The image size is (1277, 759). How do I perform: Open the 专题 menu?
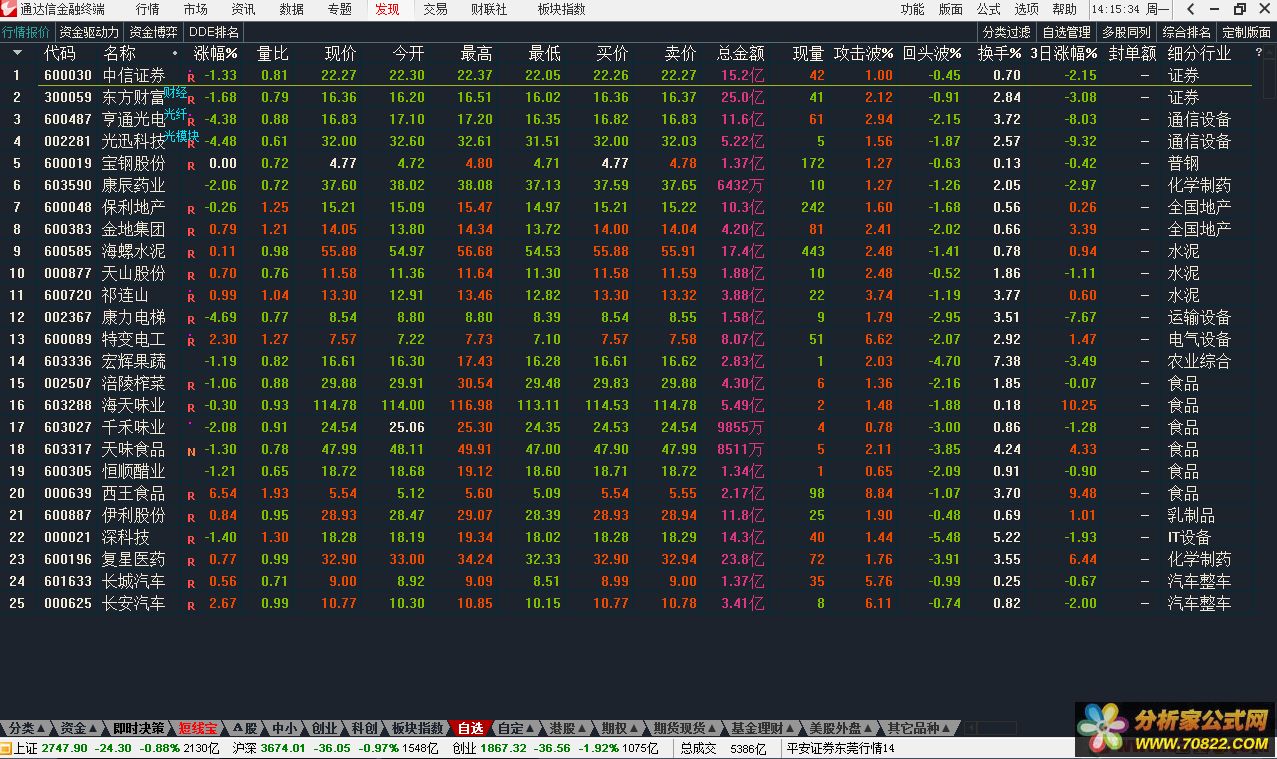[340, 9]
